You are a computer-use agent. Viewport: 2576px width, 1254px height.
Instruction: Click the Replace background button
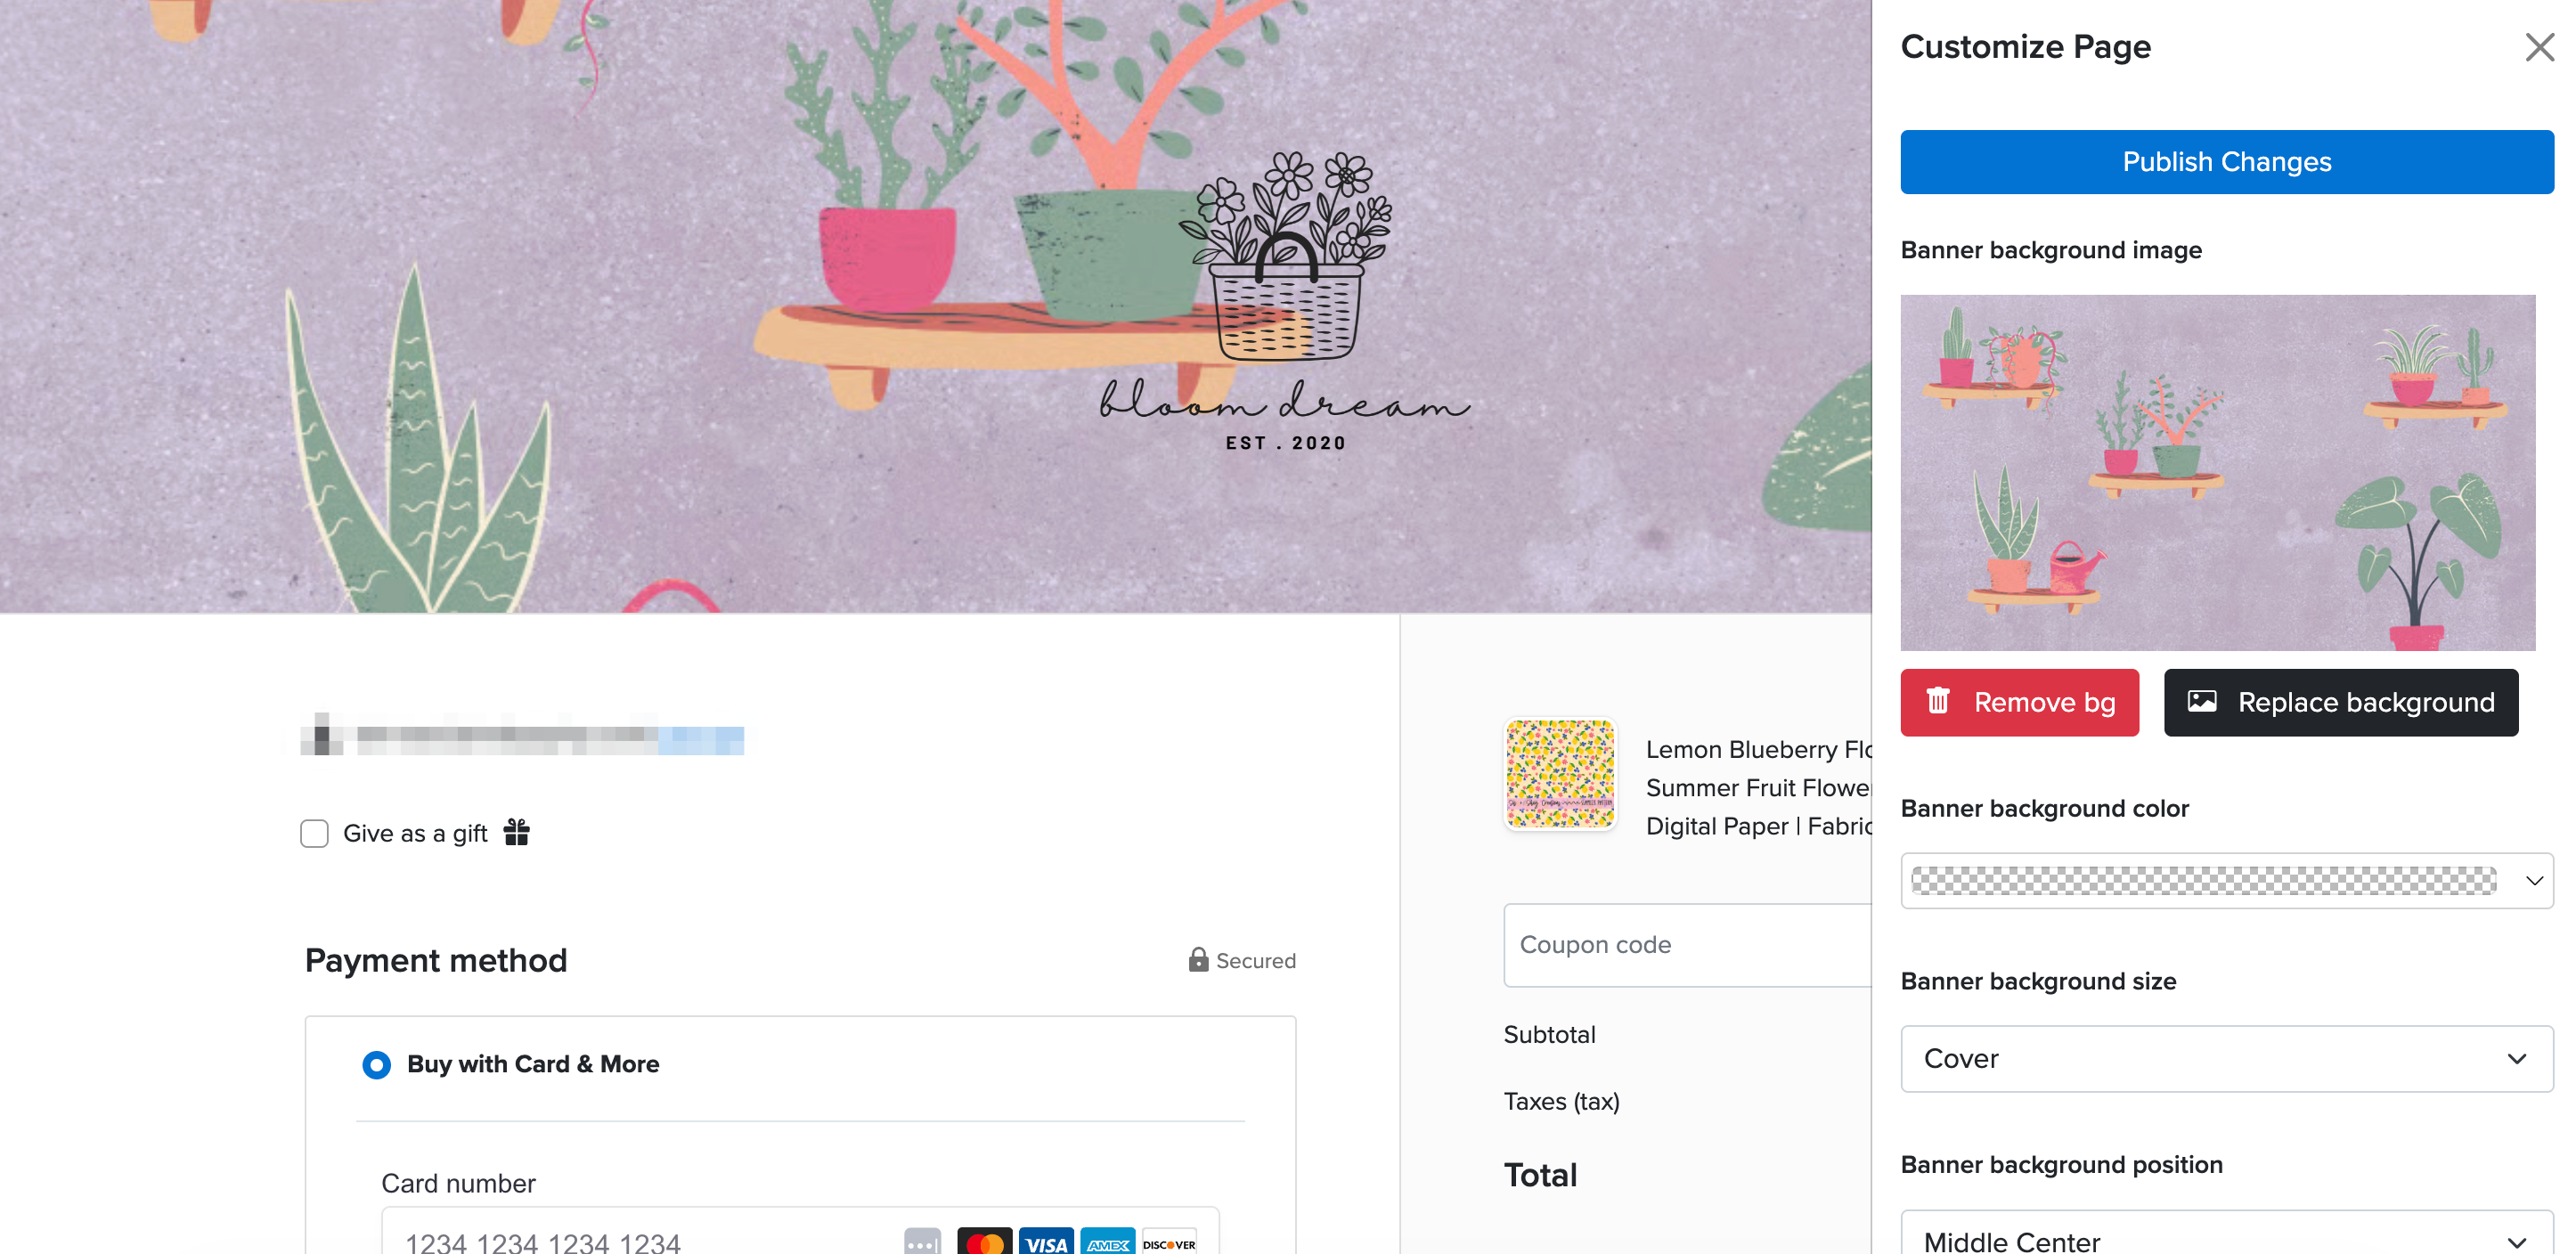pos(2340,702)
